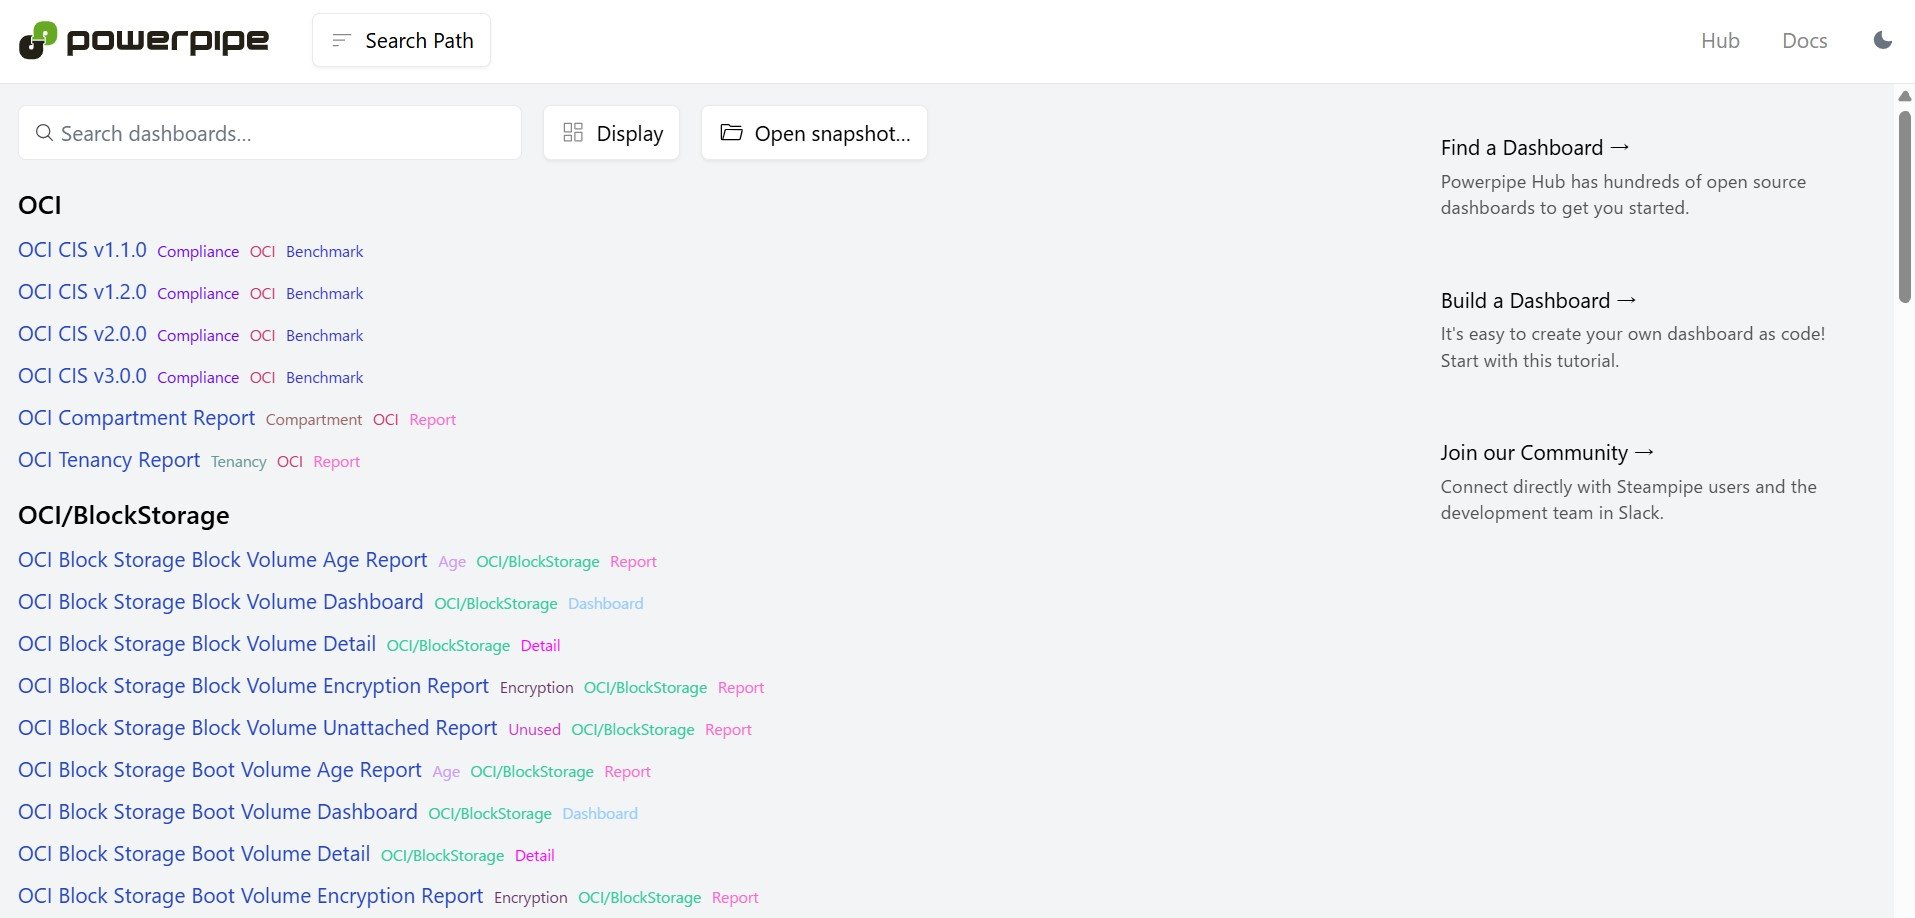This screenshot has width=1915, height=918.
Task: Open OCI Block Storage Block Volume Age Report
Action: tap(222, 560)
